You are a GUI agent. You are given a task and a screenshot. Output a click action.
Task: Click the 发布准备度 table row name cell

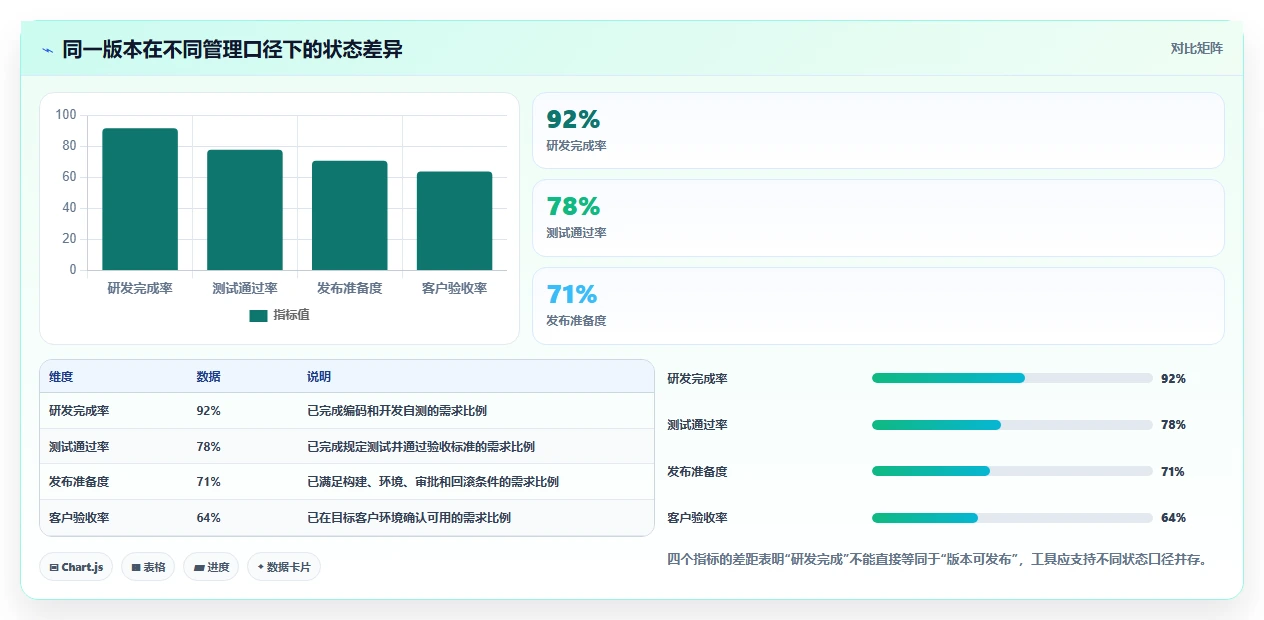pyautogui.click(x=79, y=482)
